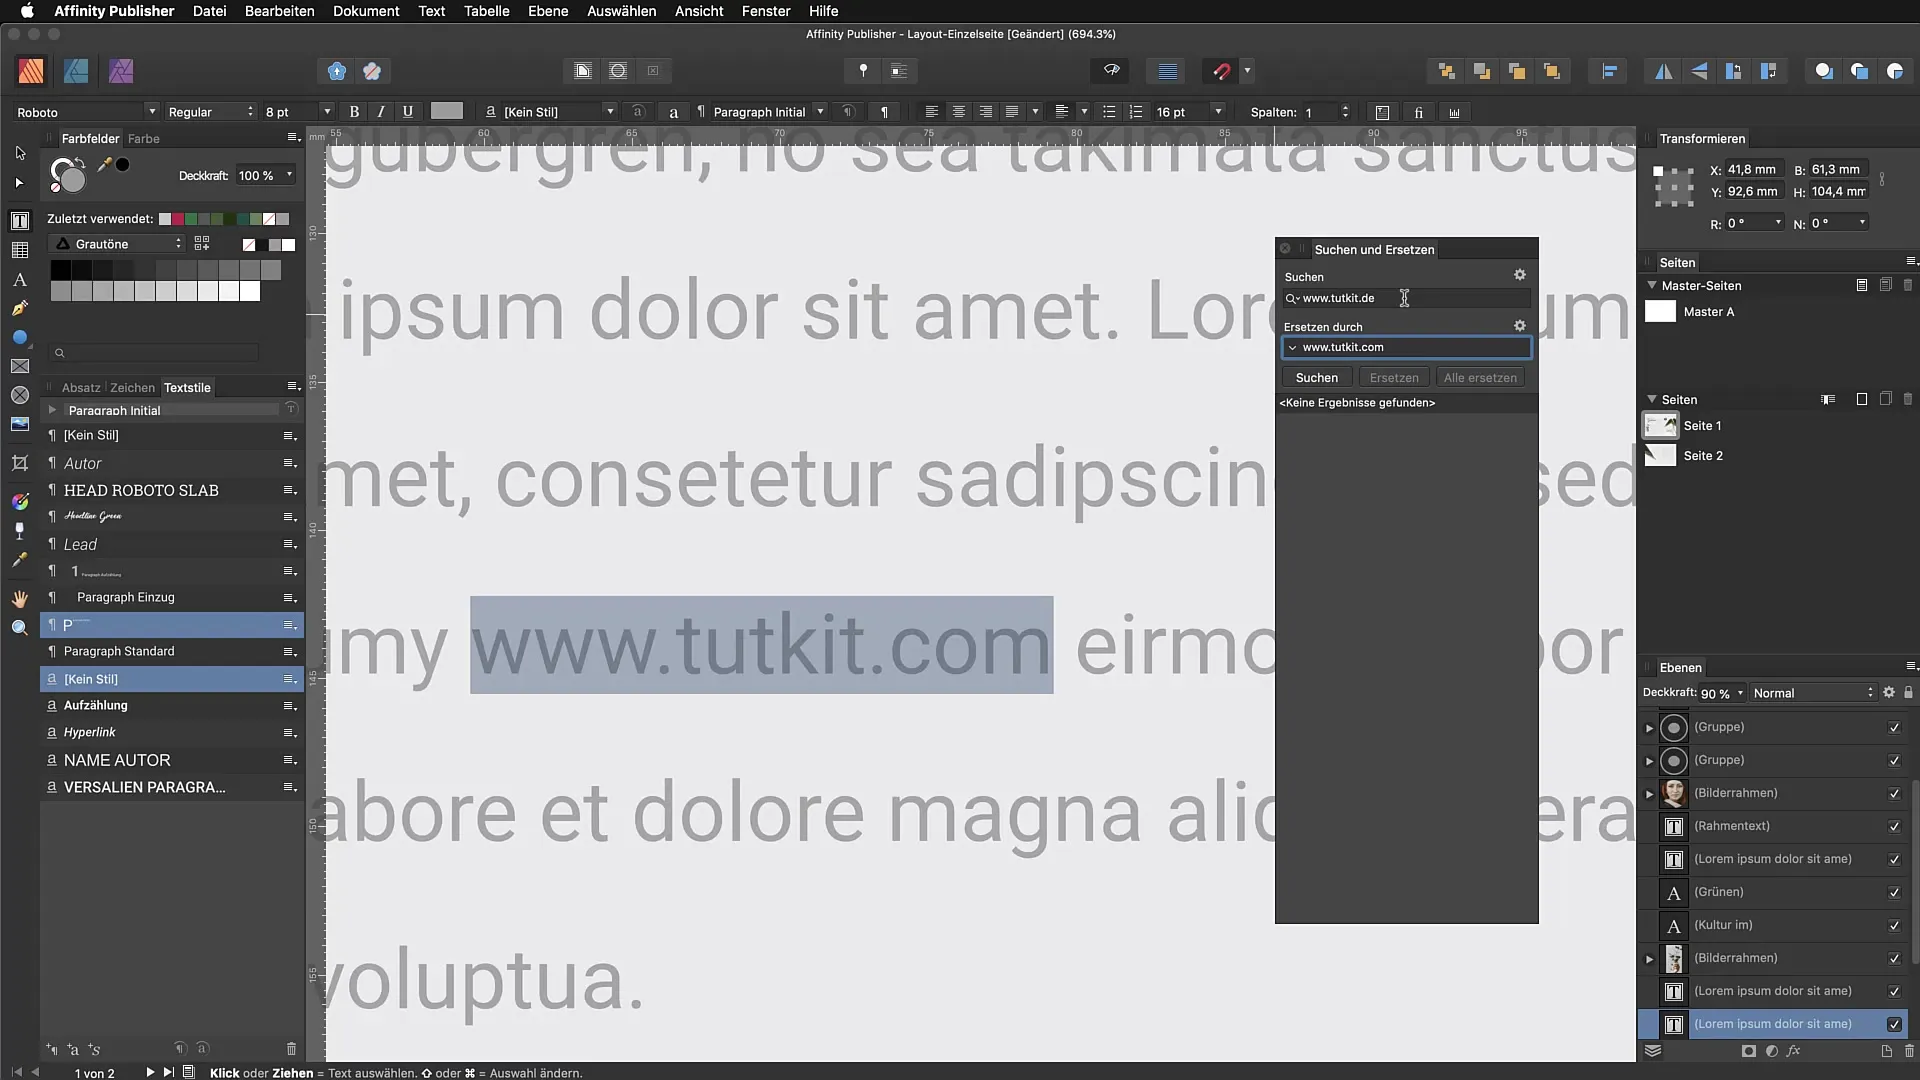Toggle visibility of Rahmentext layer
1920x1080 pixels.
tap(1894, 827)
